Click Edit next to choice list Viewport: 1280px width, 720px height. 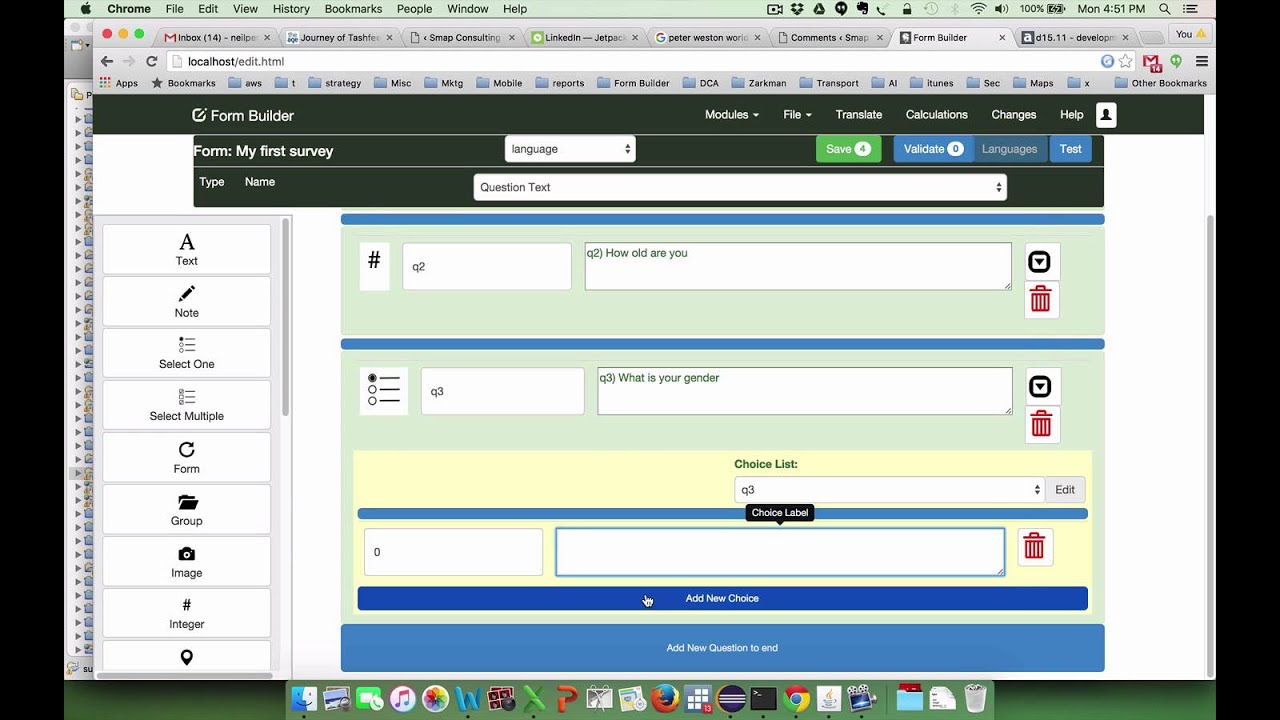[1064, 489]
